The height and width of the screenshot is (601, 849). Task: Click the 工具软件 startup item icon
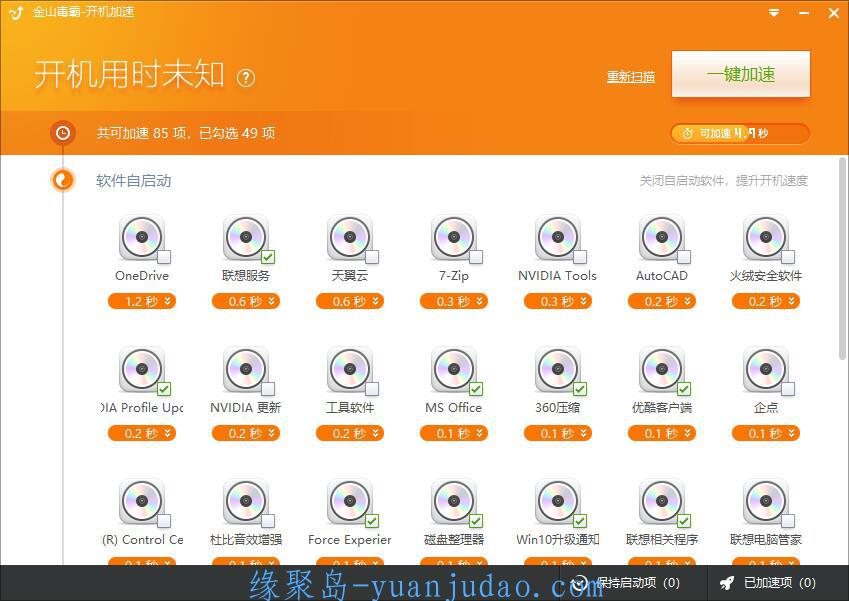coord(350,369)
